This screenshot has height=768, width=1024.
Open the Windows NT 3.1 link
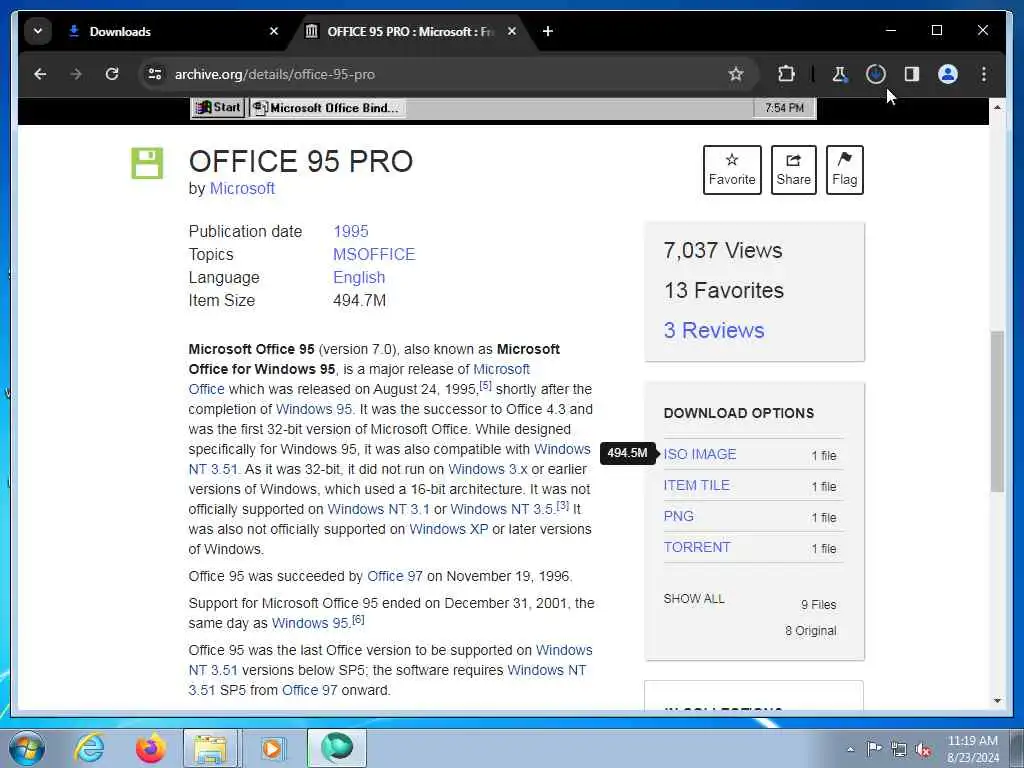[x=378, y=509]
